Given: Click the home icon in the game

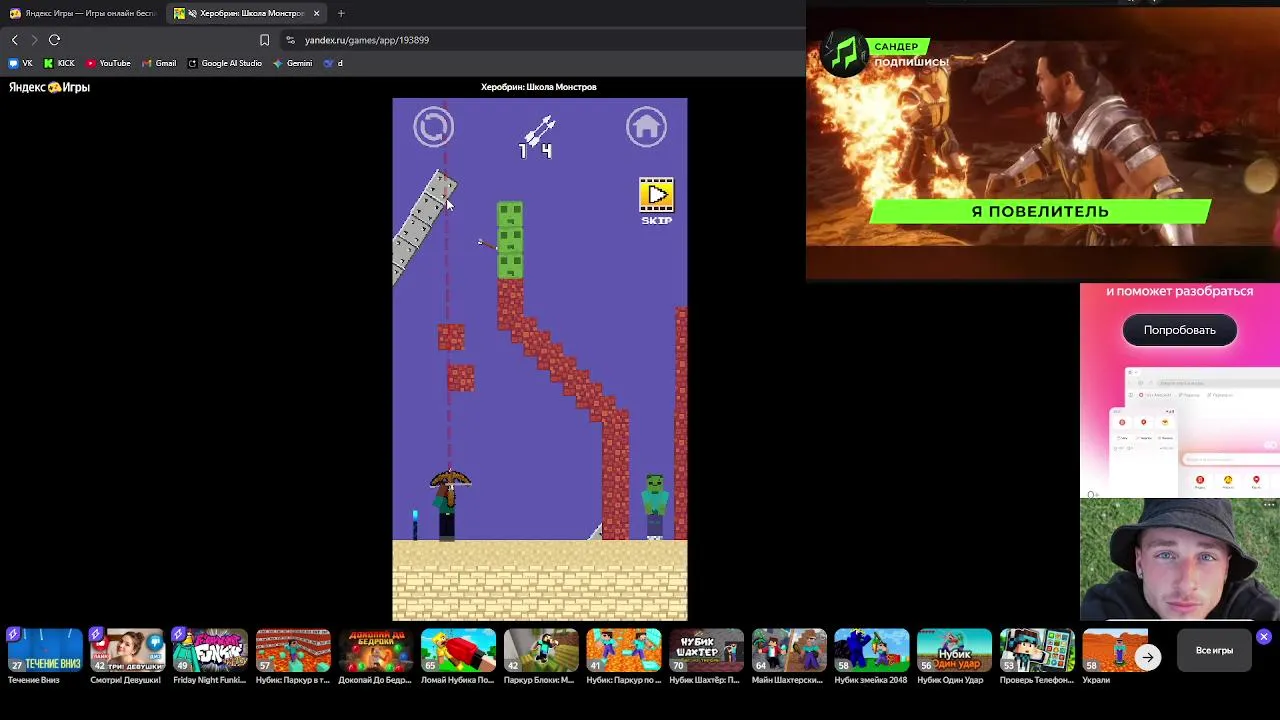Looking at the screenshot, I should (x=646, y=127).
